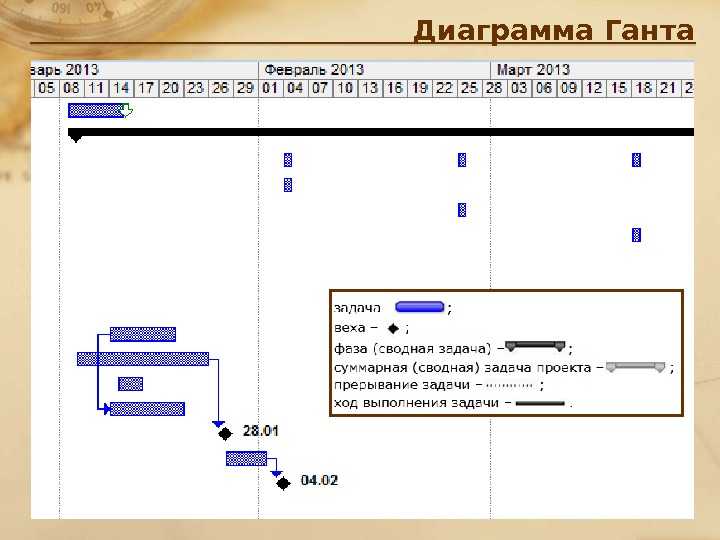This screenshot has width=720, height=540.
Task: Click day cell '14' in timeline header
Action: (121, 88)
